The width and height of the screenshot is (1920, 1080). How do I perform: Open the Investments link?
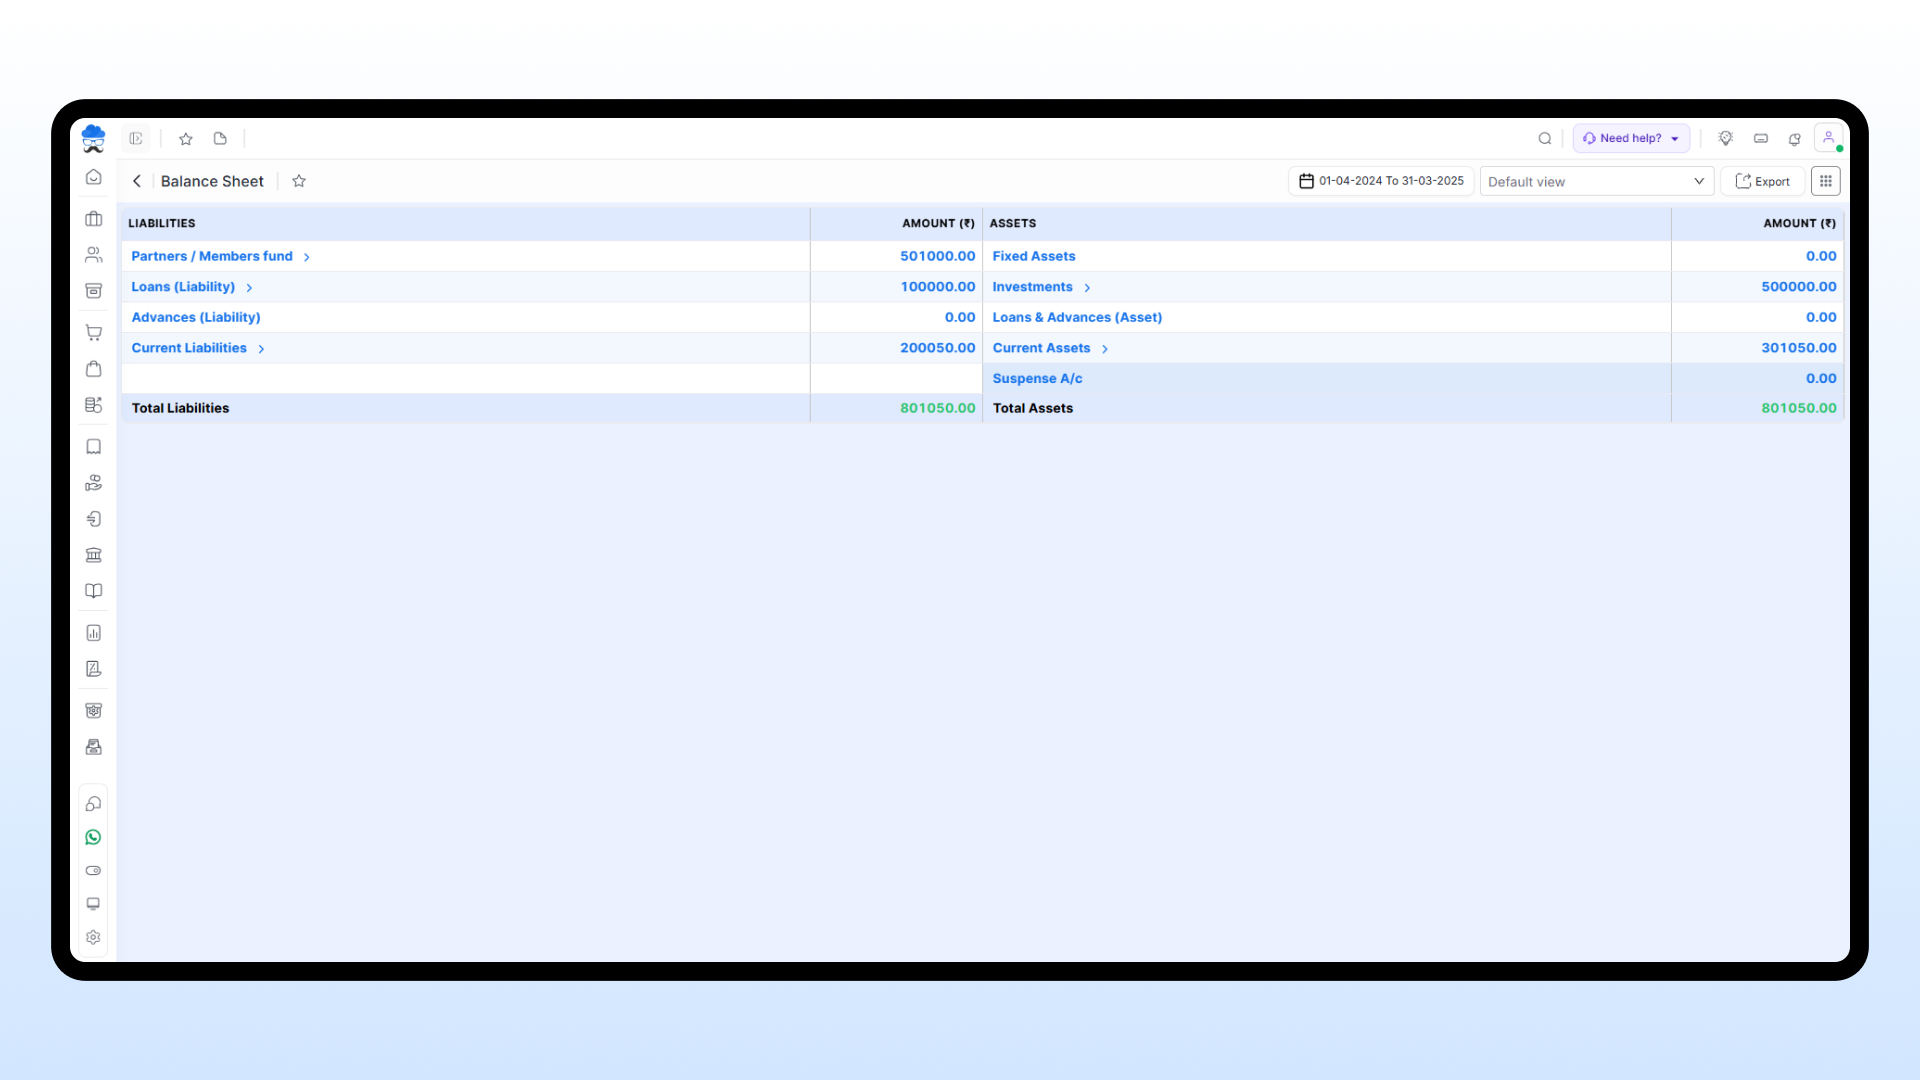click(1032, 287)
